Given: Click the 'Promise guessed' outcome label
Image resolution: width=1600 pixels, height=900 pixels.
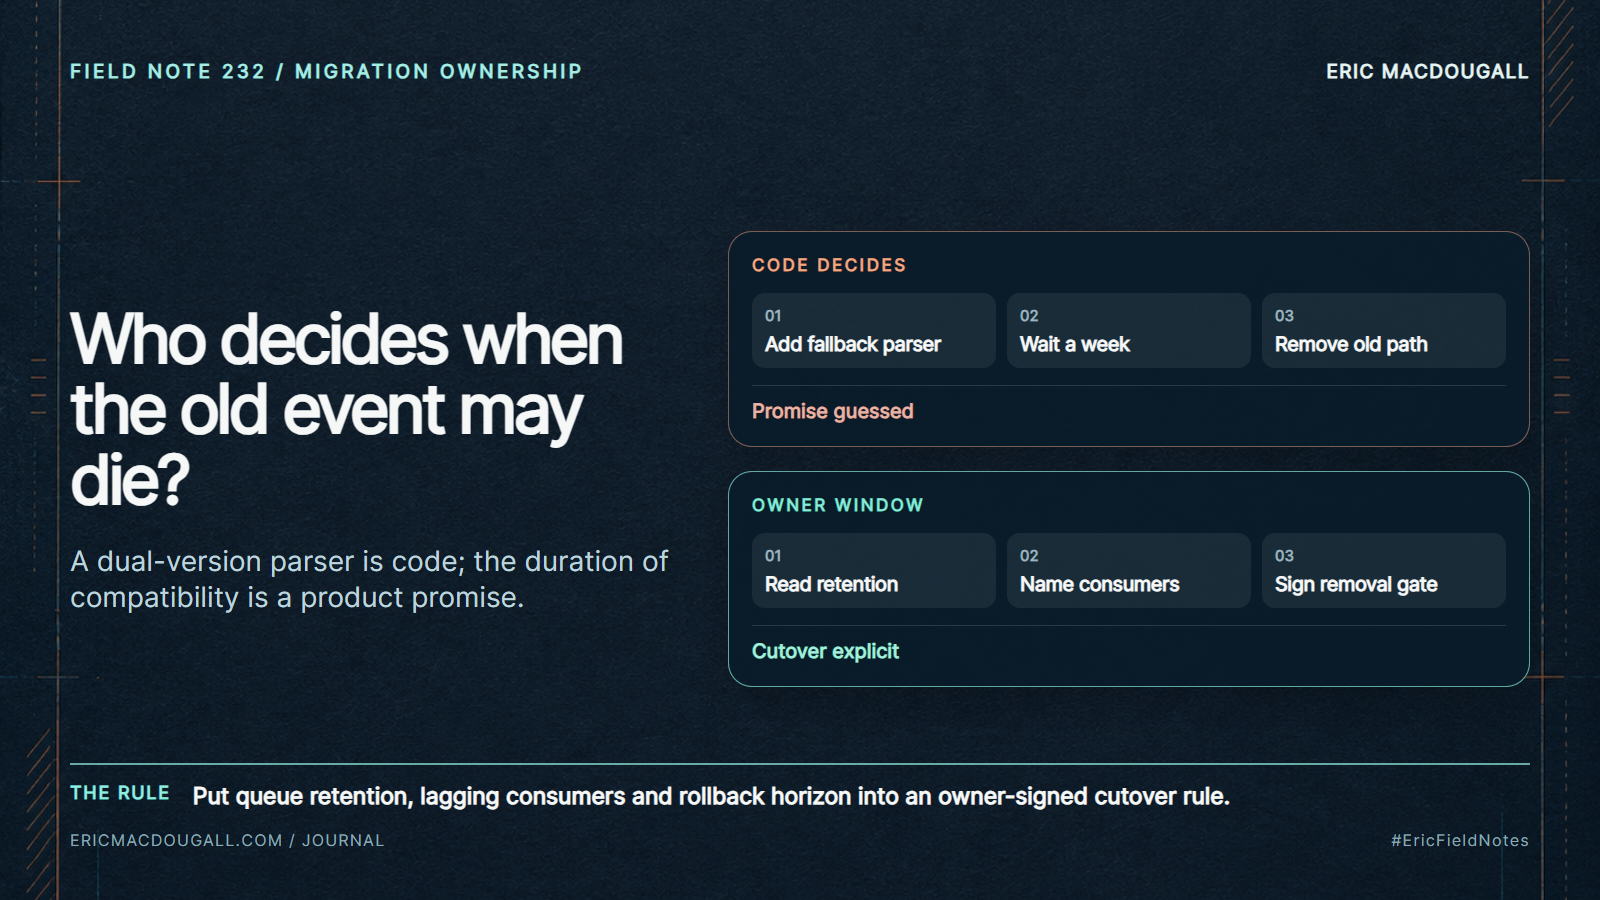Looking at the screenshot, I should pyautogui.click(x=832, y=412).
